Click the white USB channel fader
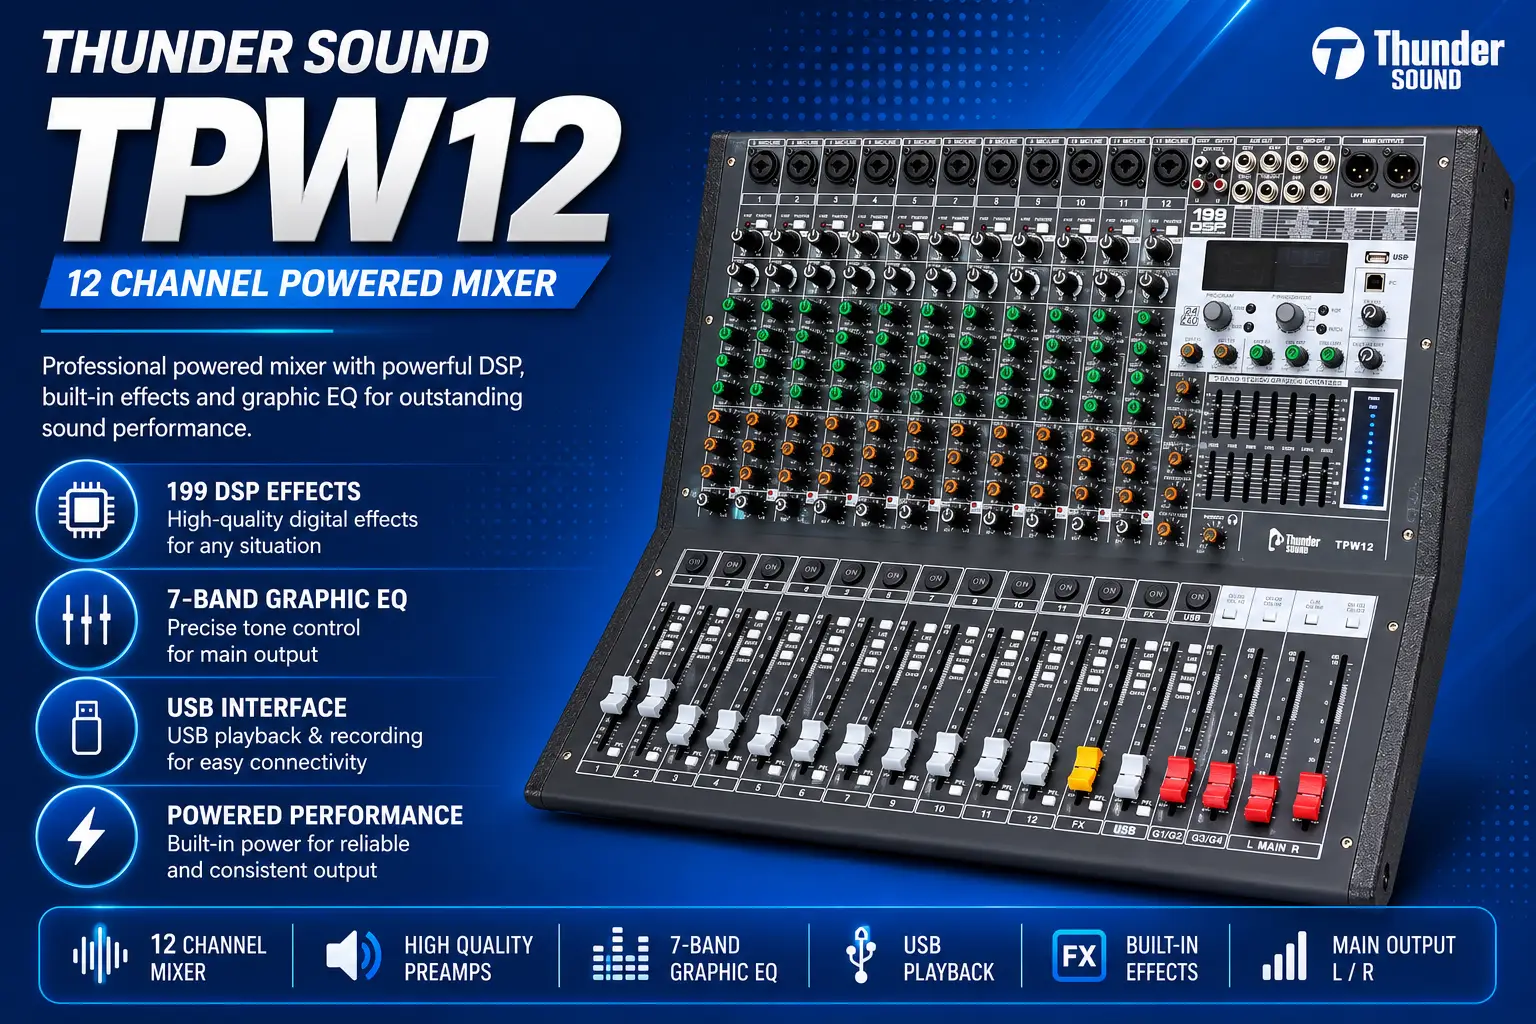Viewport: 1536px width, 1024px height. [x=1130, y=774]
